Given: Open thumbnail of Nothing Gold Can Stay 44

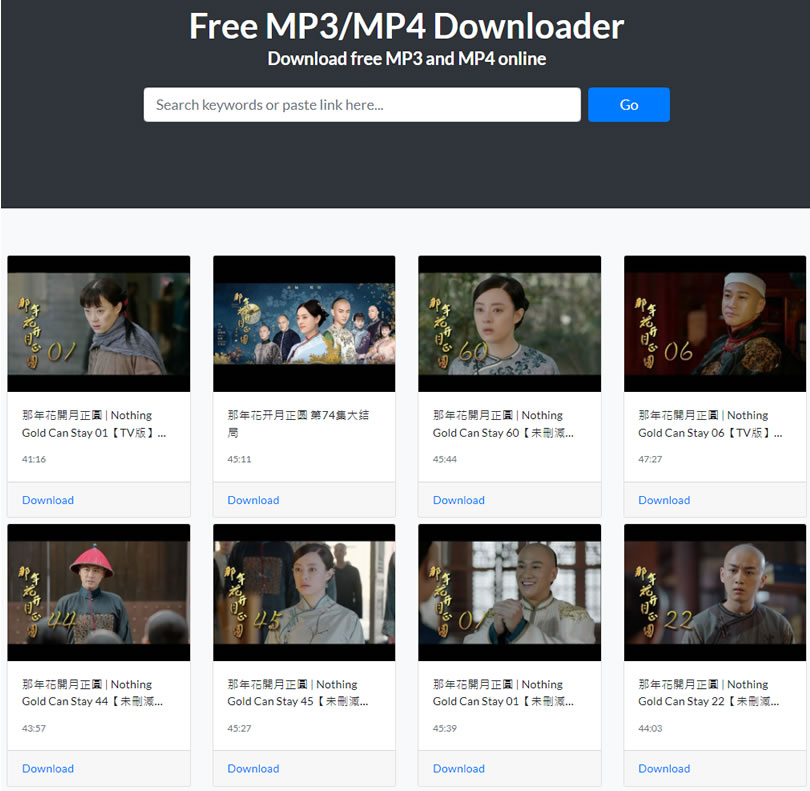Looking at the screenshot, I should [x=99, y=592].
